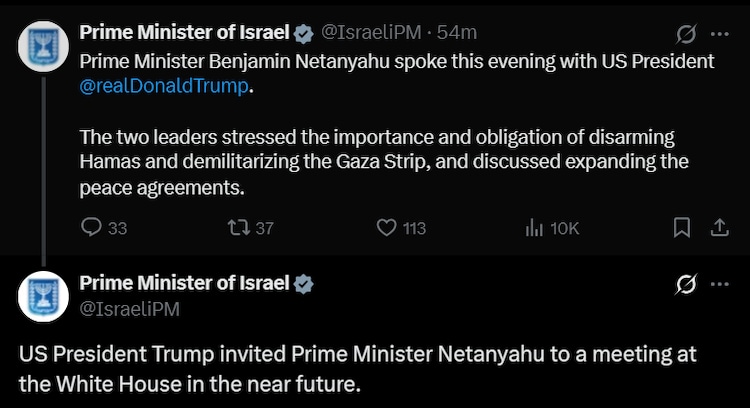750x408 pixels.
Task: Click the verified badge on the first post
Action: (x=303, y=33)
